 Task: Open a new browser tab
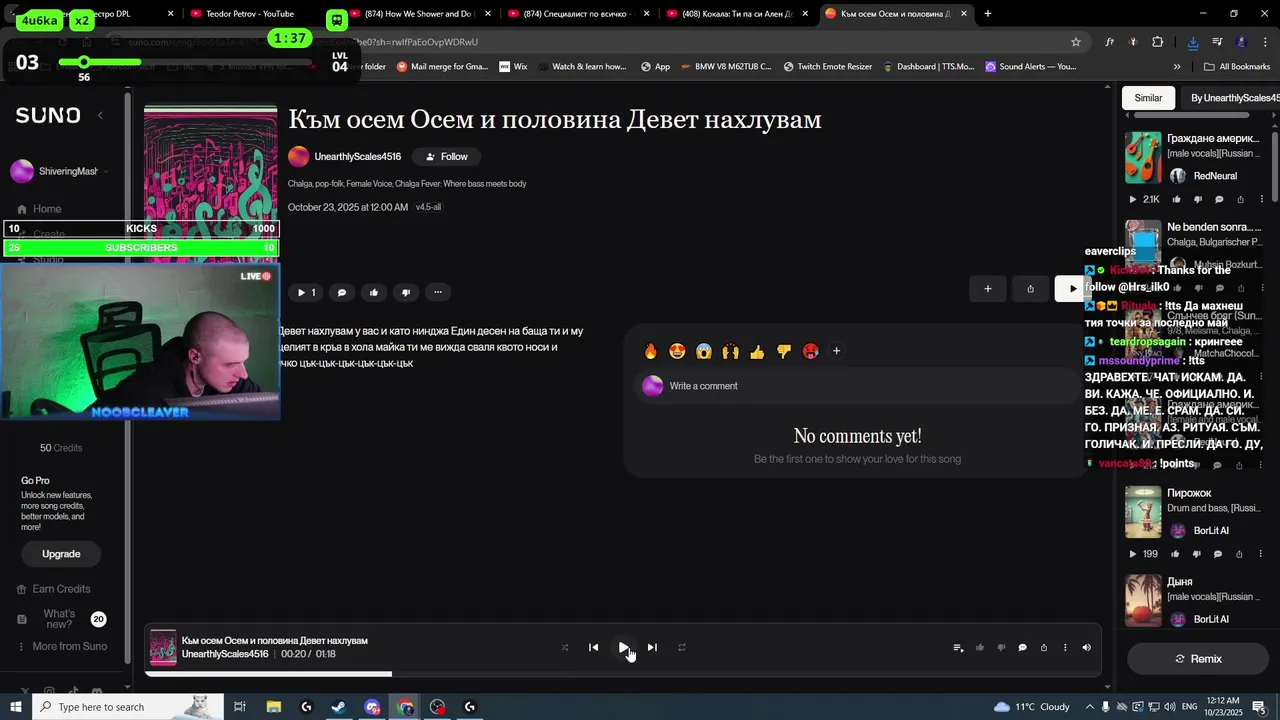[x=988, y=14]
